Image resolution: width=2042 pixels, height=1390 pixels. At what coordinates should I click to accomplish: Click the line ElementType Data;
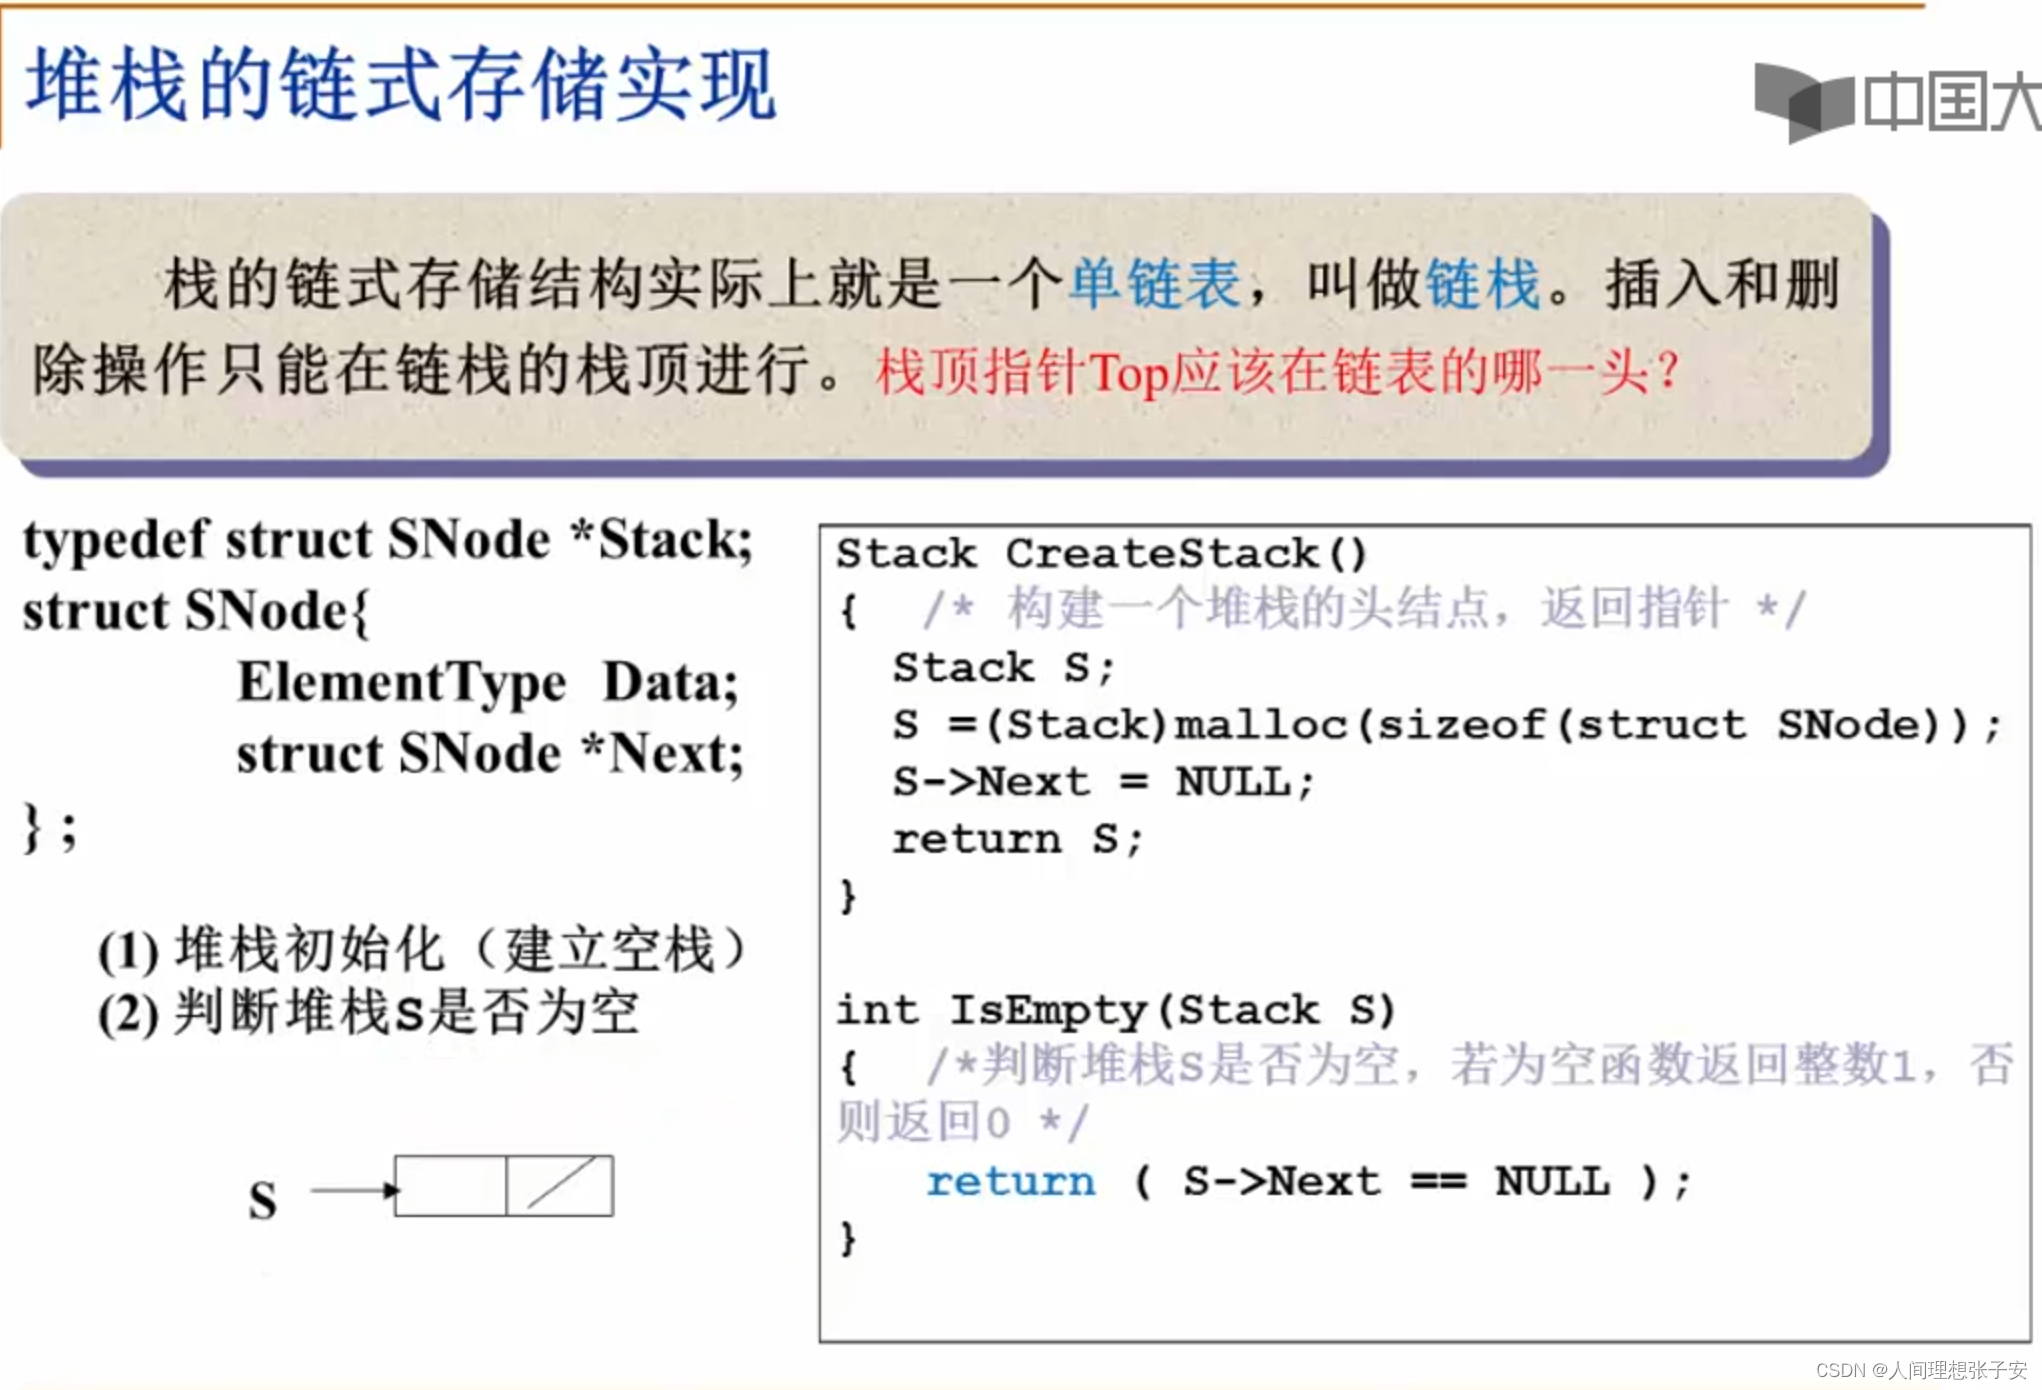coord(488,682)
